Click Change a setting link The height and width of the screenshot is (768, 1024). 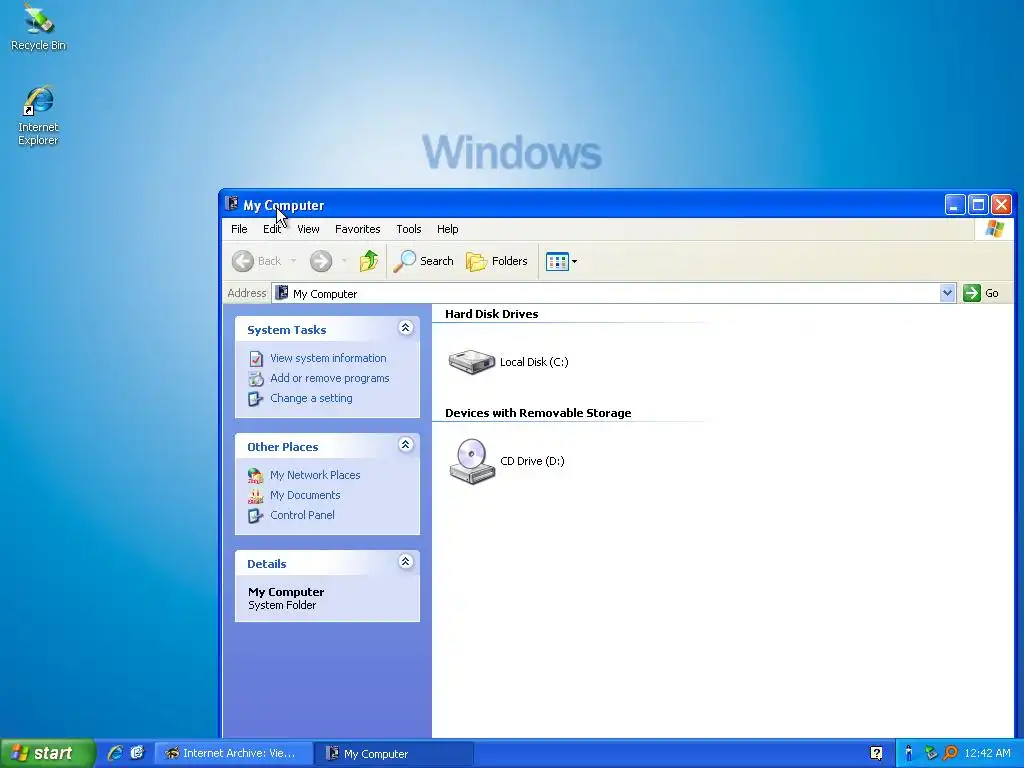click(x=311, y=398)
